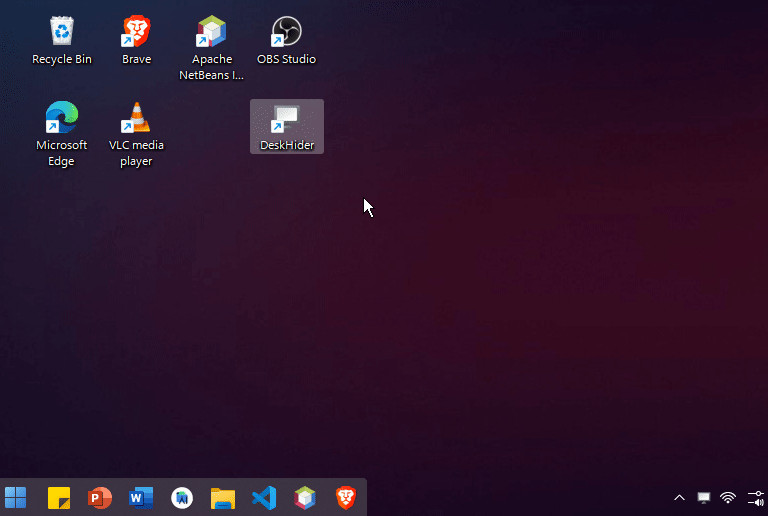Select the Apache NetBeans desktop shortcut
Image resolution: width=768 pixels, height=516 pixels.
pyautogui.click(x=212, y=48)
